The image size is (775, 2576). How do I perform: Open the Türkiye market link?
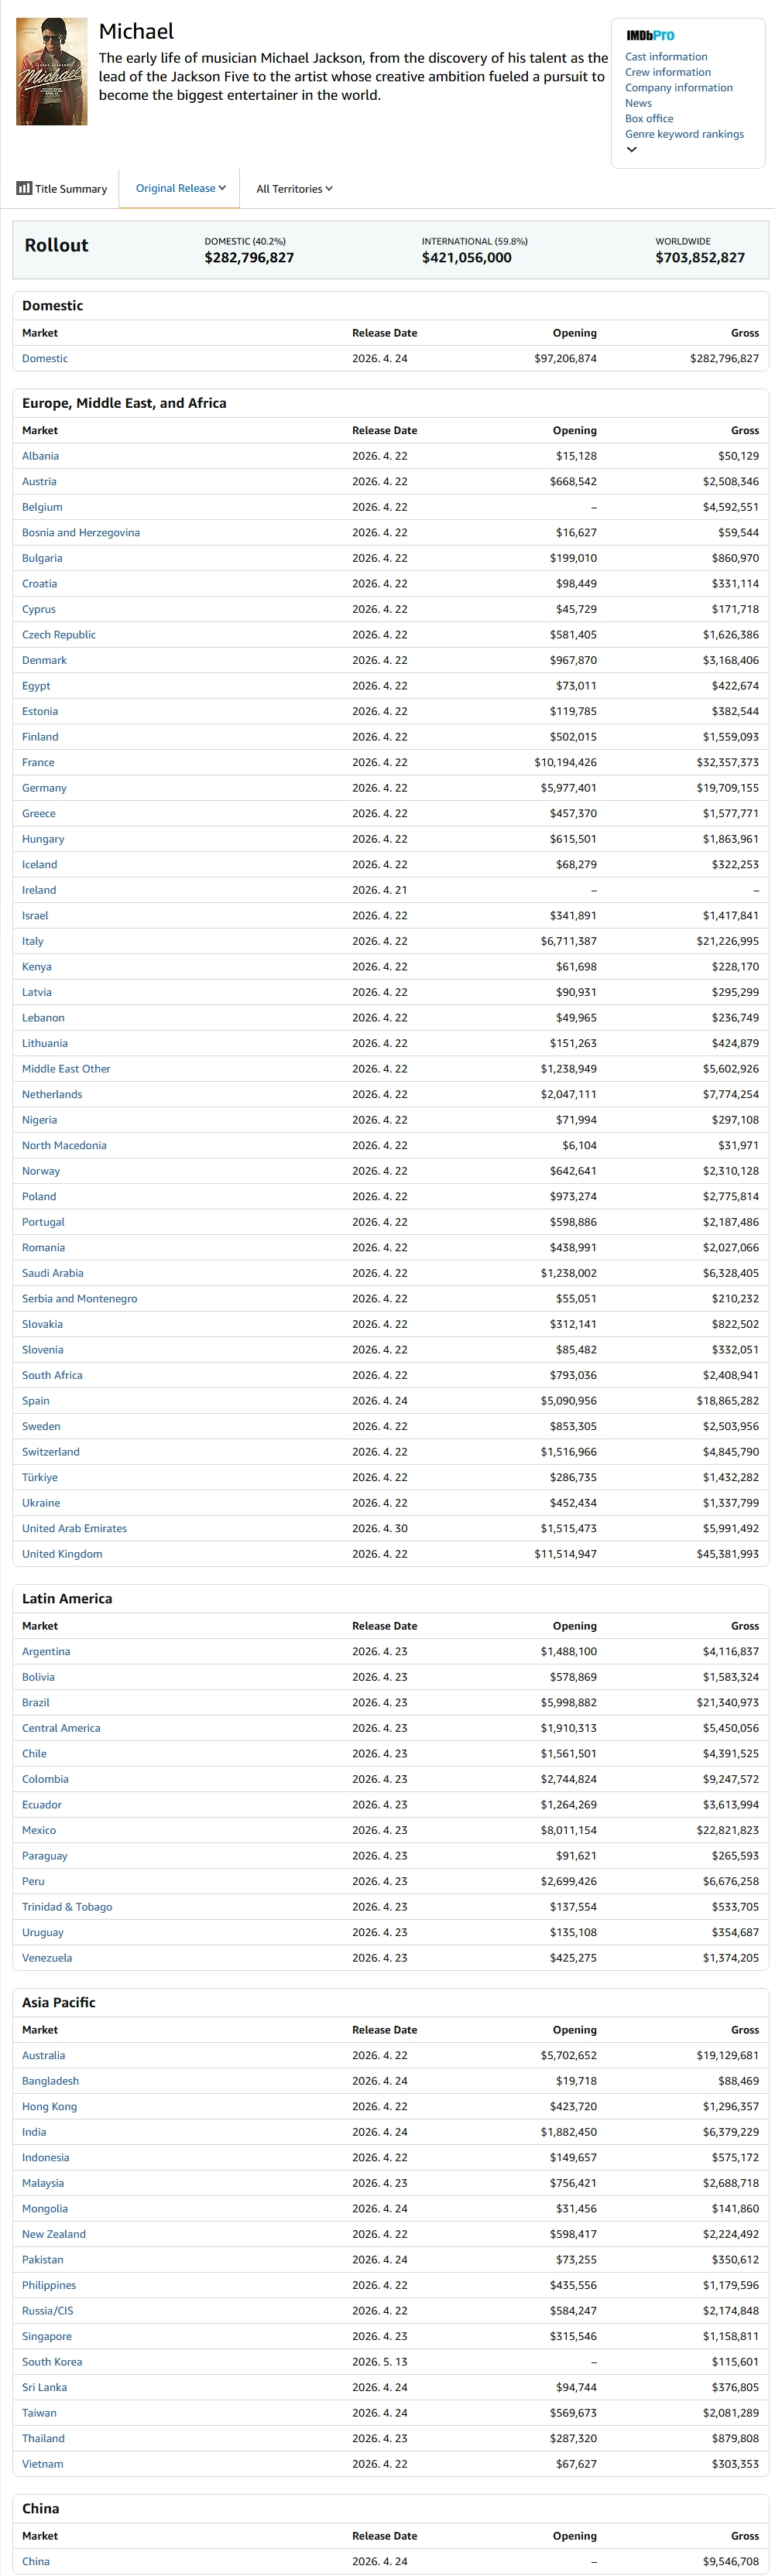[40, 1478]
